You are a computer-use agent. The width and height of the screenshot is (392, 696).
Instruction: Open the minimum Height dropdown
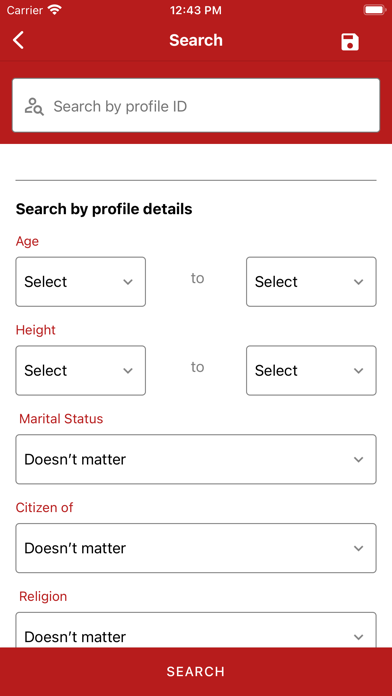pos(80,370)
